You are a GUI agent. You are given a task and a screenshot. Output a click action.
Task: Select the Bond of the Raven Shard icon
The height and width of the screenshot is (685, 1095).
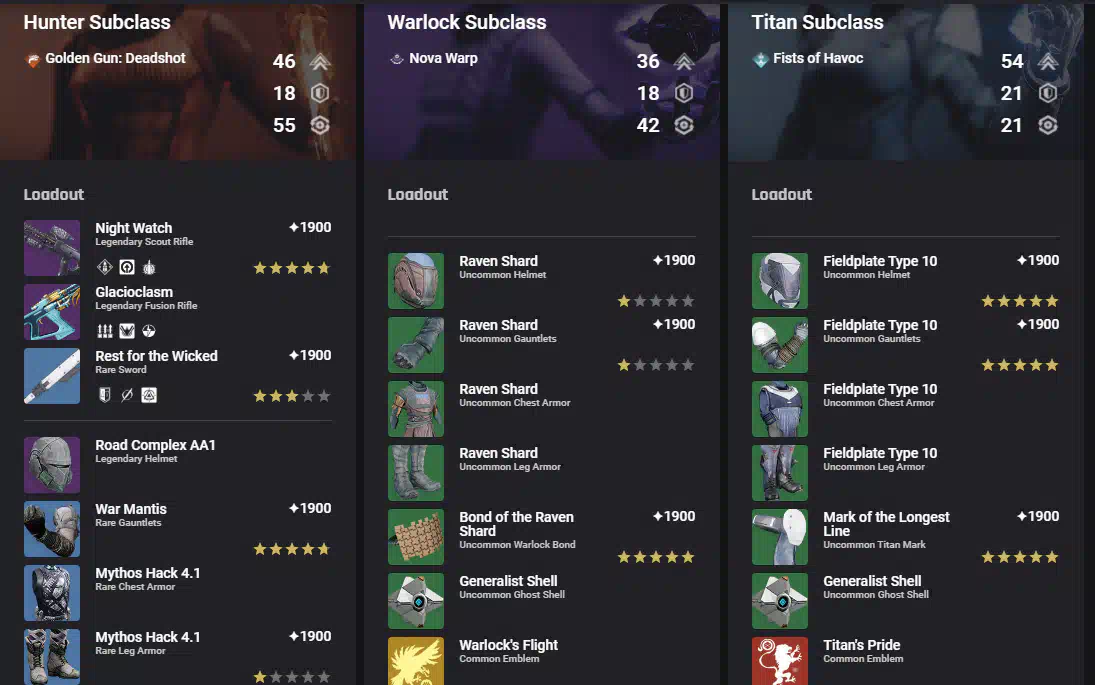[416, 537]
